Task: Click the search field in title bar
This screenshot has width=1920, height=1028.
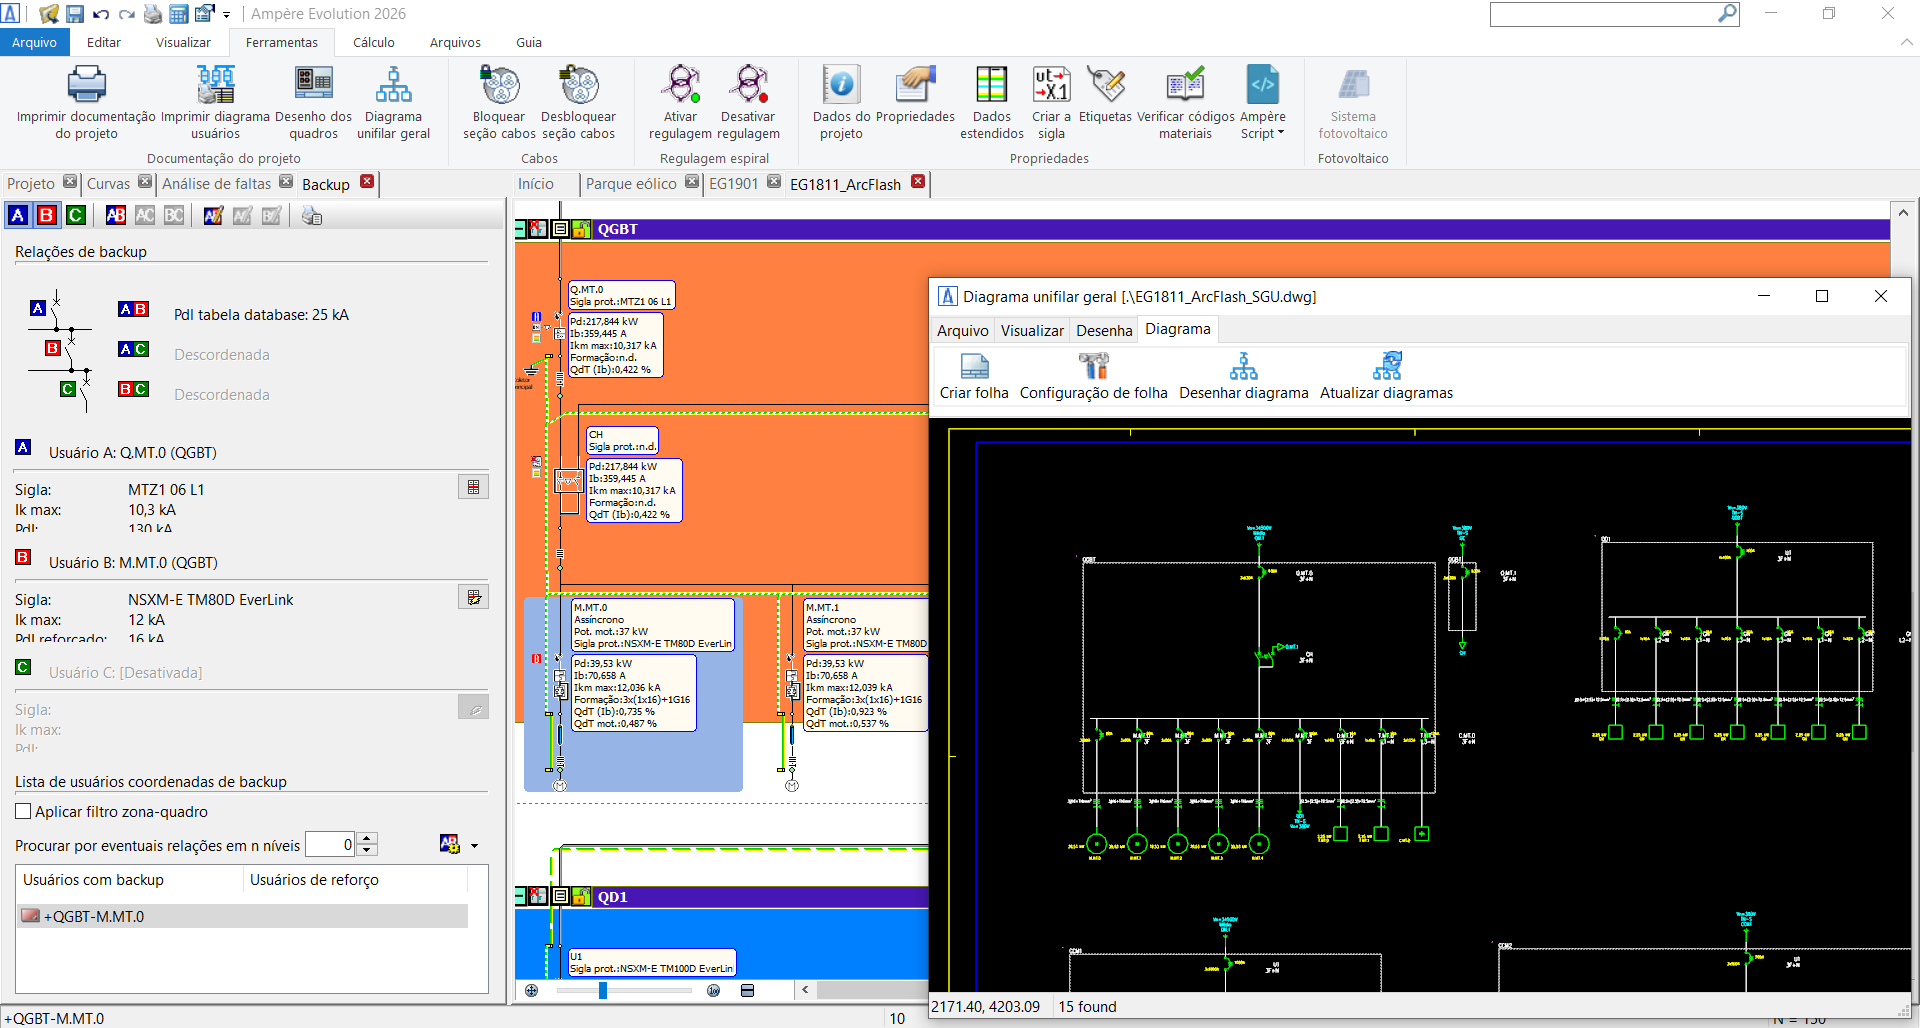Action: (1603, 14)
